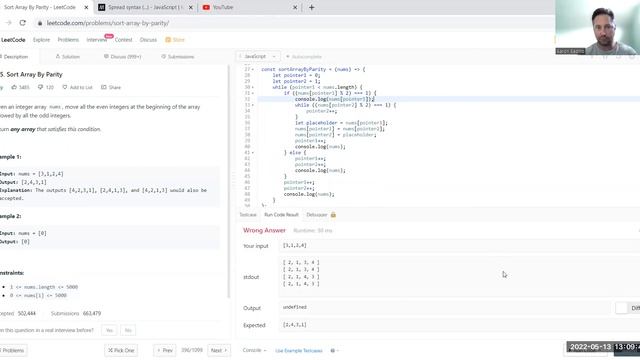Click the thumbs-up like icon
Viewport: 640px width, 360px height.
click(x=14, y=87)
